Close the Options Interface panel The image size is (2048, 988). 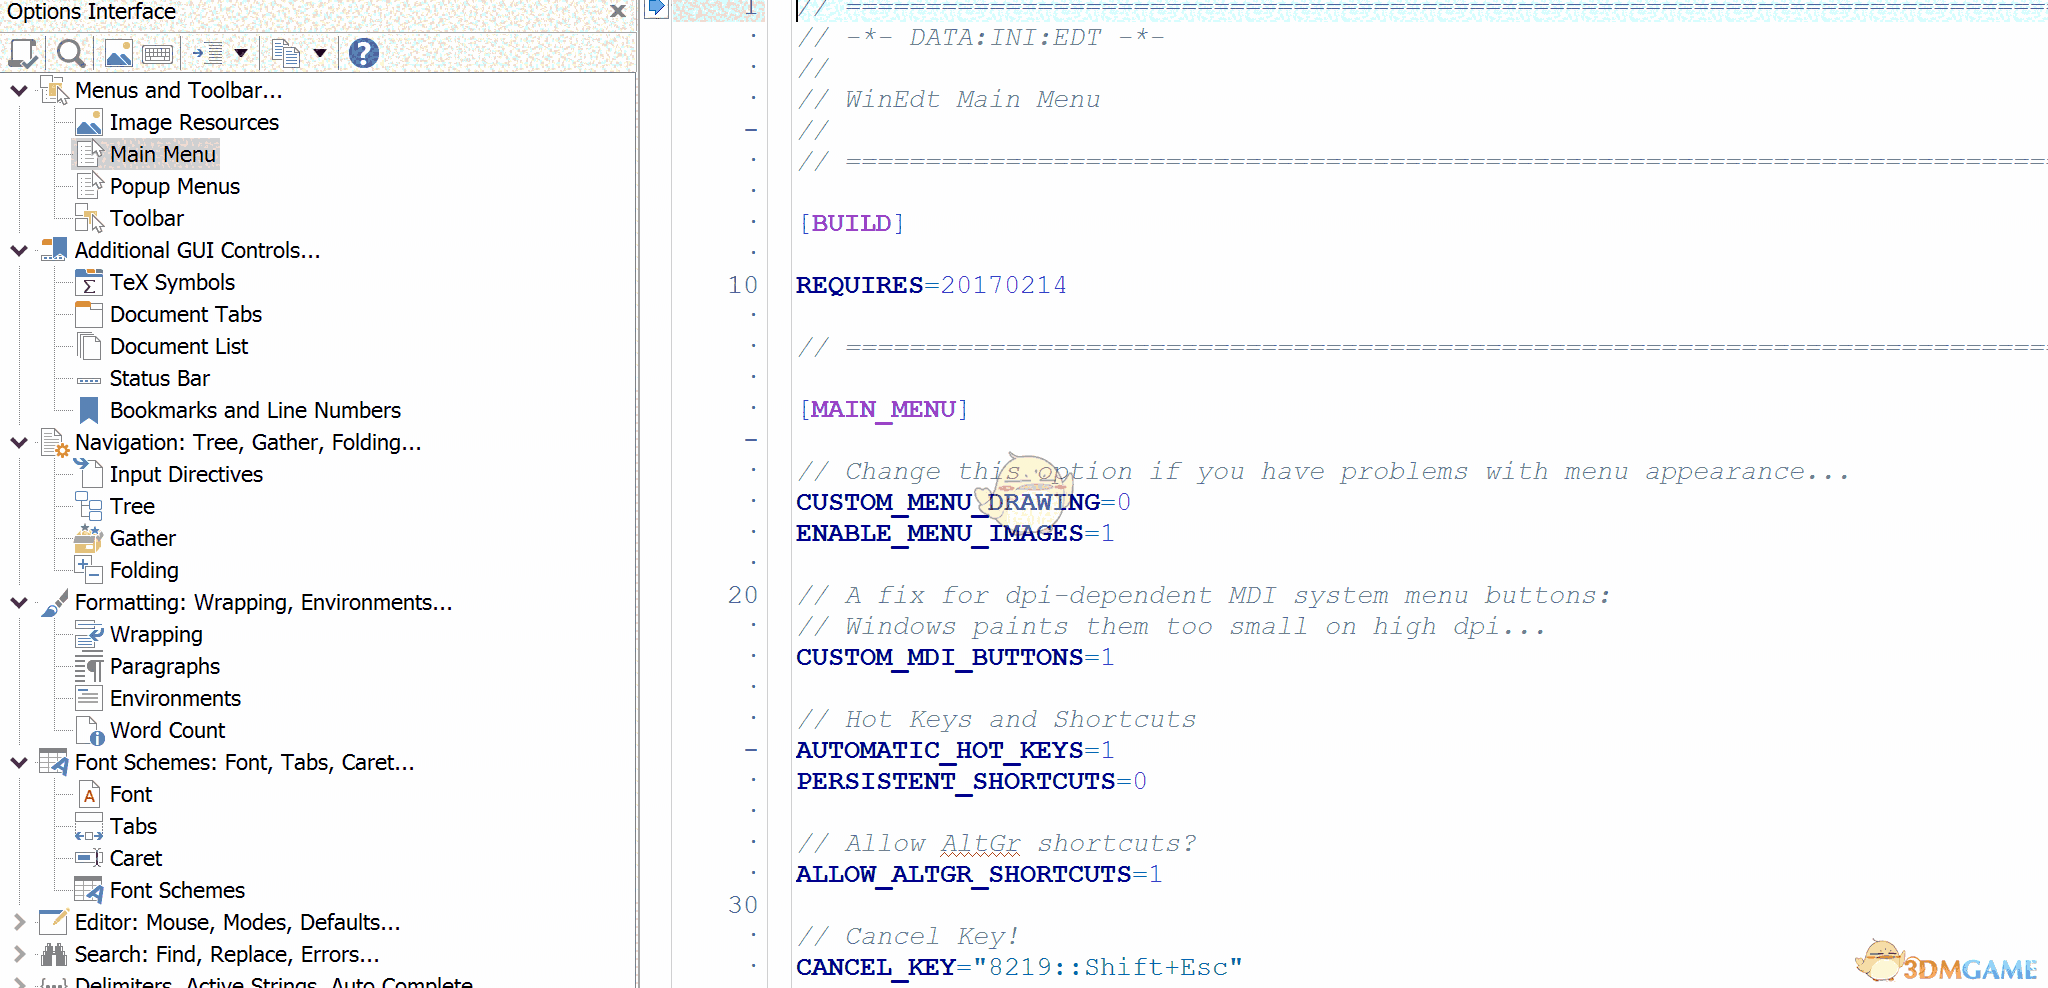[618, 11]
